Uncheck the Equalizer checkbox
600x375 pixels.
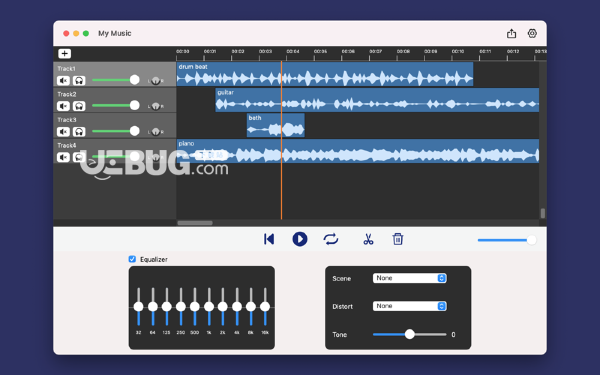click(132, 259)
